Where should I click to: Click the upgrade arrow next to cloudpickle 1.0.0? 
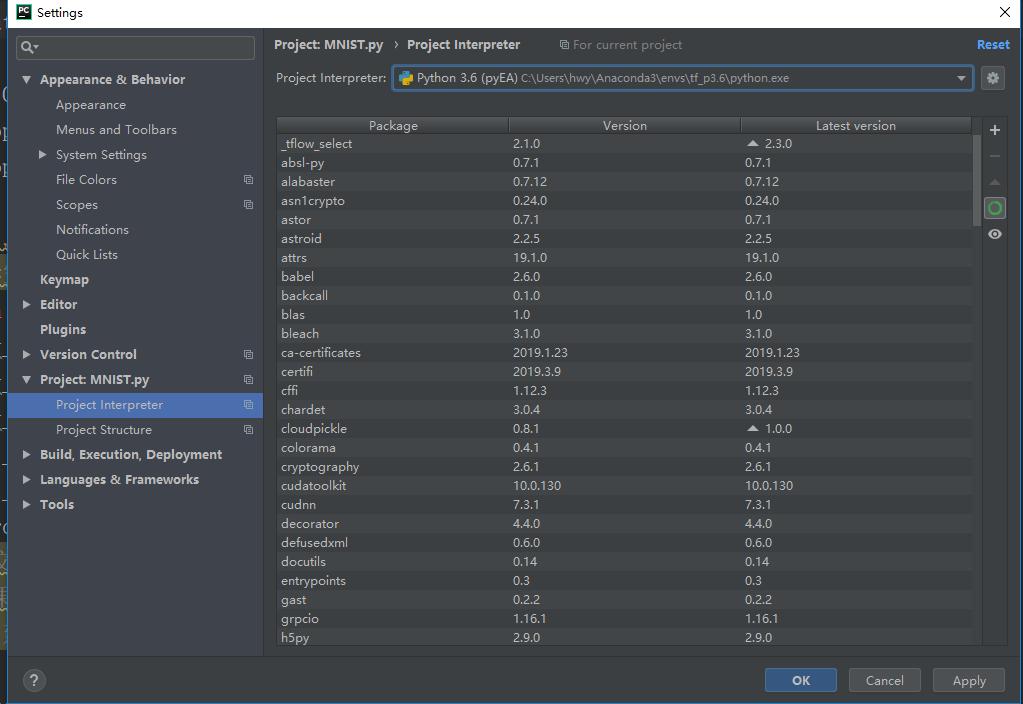[x=752, y=428]
